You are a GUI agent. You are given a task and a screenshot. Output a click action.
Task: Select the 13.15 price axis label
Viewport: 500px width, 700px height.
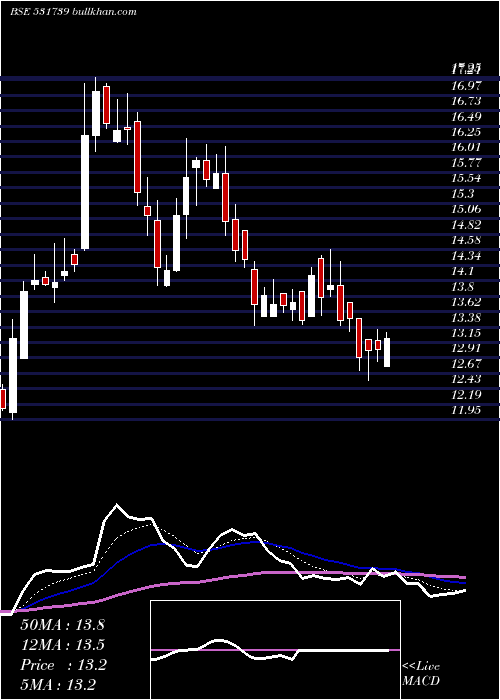tap(467, 333)
